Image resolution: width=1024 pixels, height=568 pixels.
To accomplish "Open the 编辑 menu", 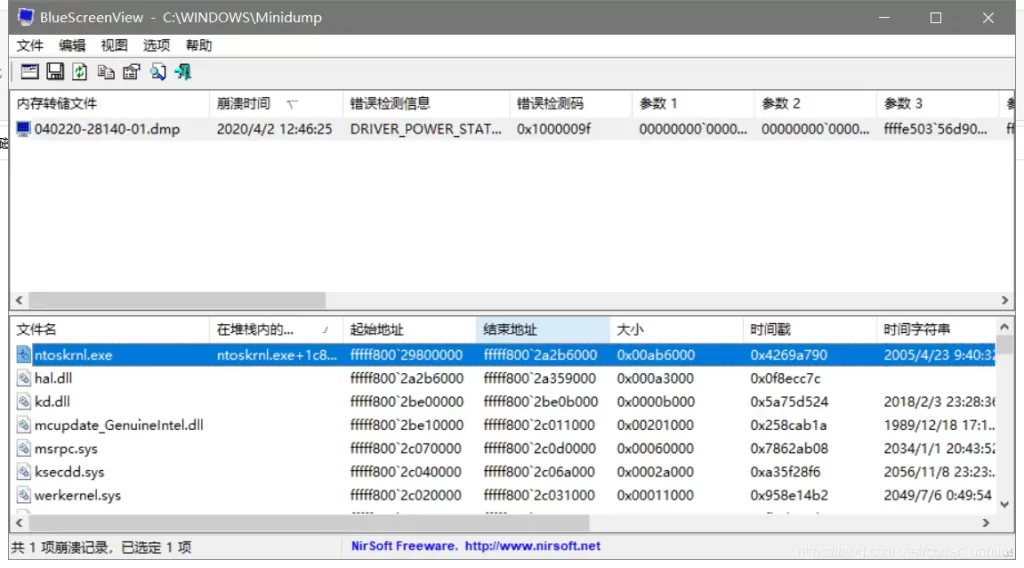I will 72,45.
